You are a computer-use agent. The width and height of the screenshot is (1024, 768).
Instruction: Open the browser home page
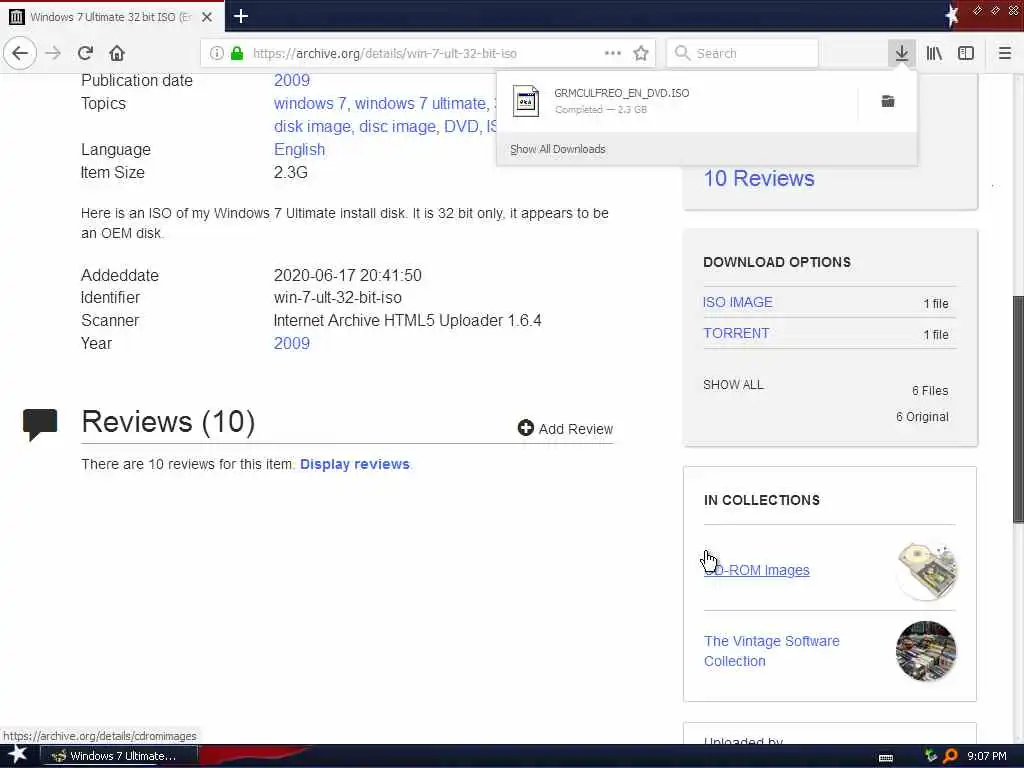coord(117,53)
